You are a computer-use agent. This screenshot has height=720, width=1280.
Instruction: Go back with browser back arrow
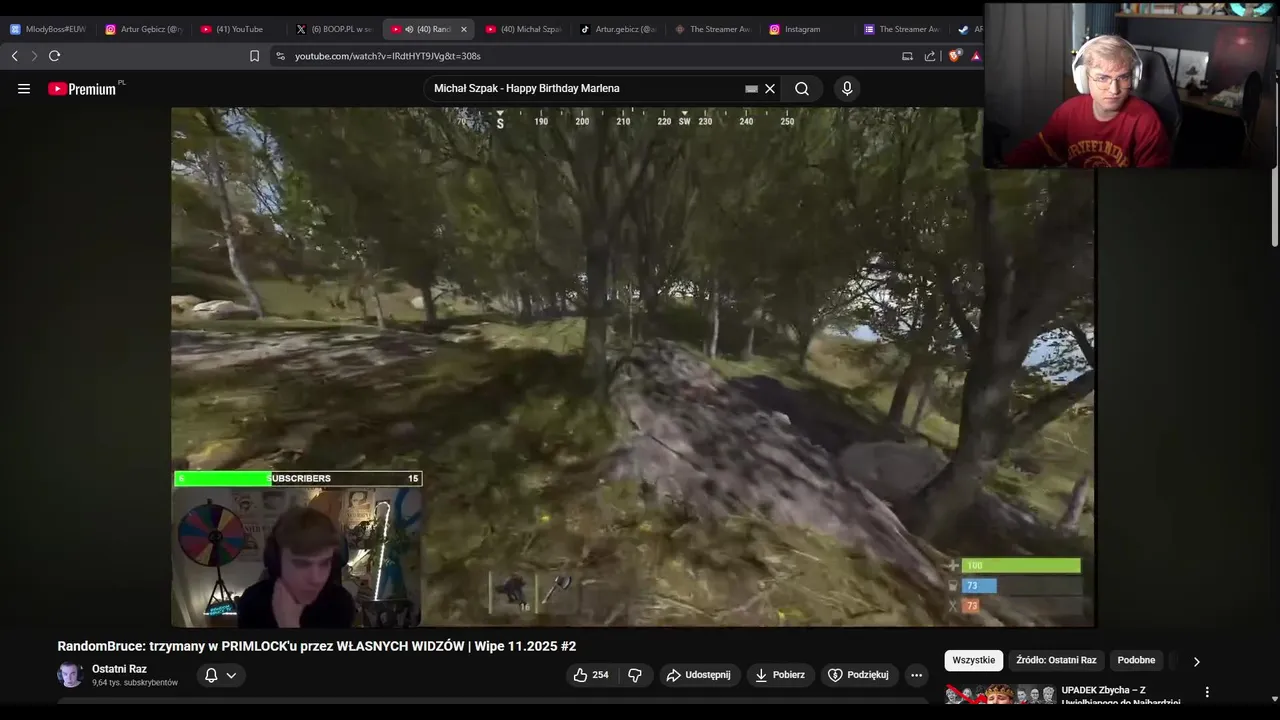tap(14, 56)
